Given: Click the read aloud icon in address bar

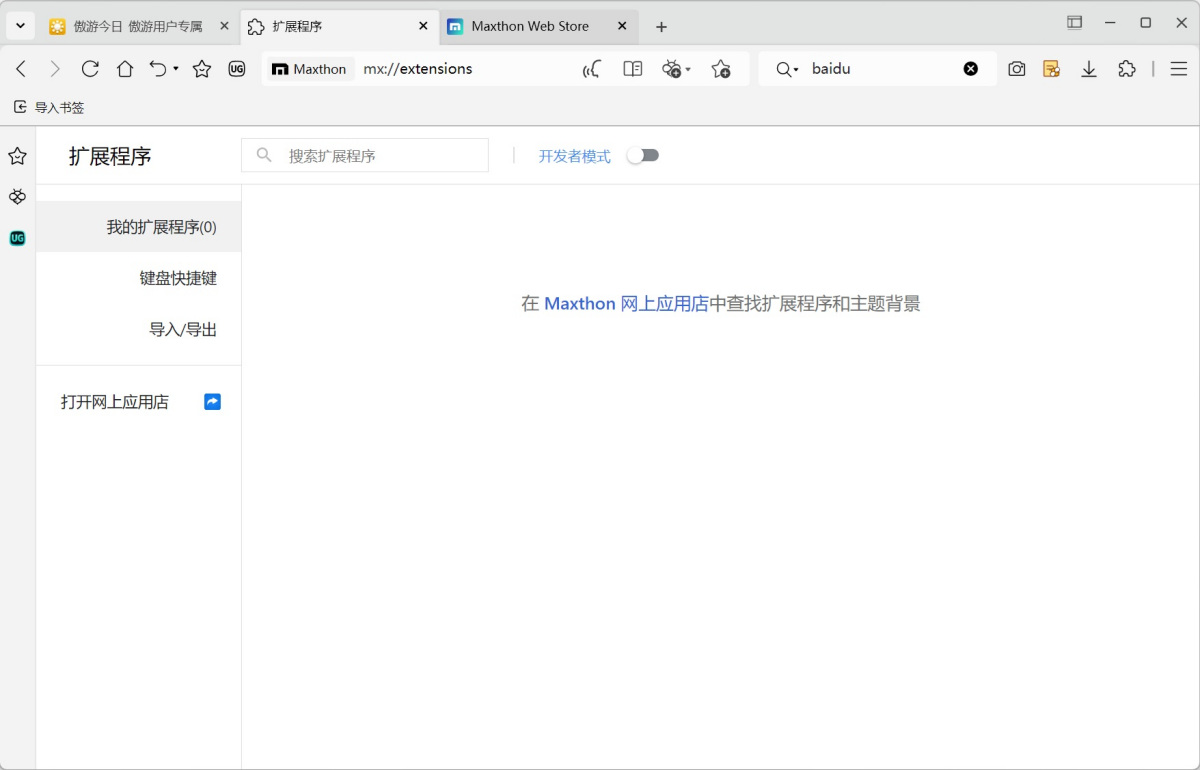Looking at the screenshot, I should click(592, 69).
